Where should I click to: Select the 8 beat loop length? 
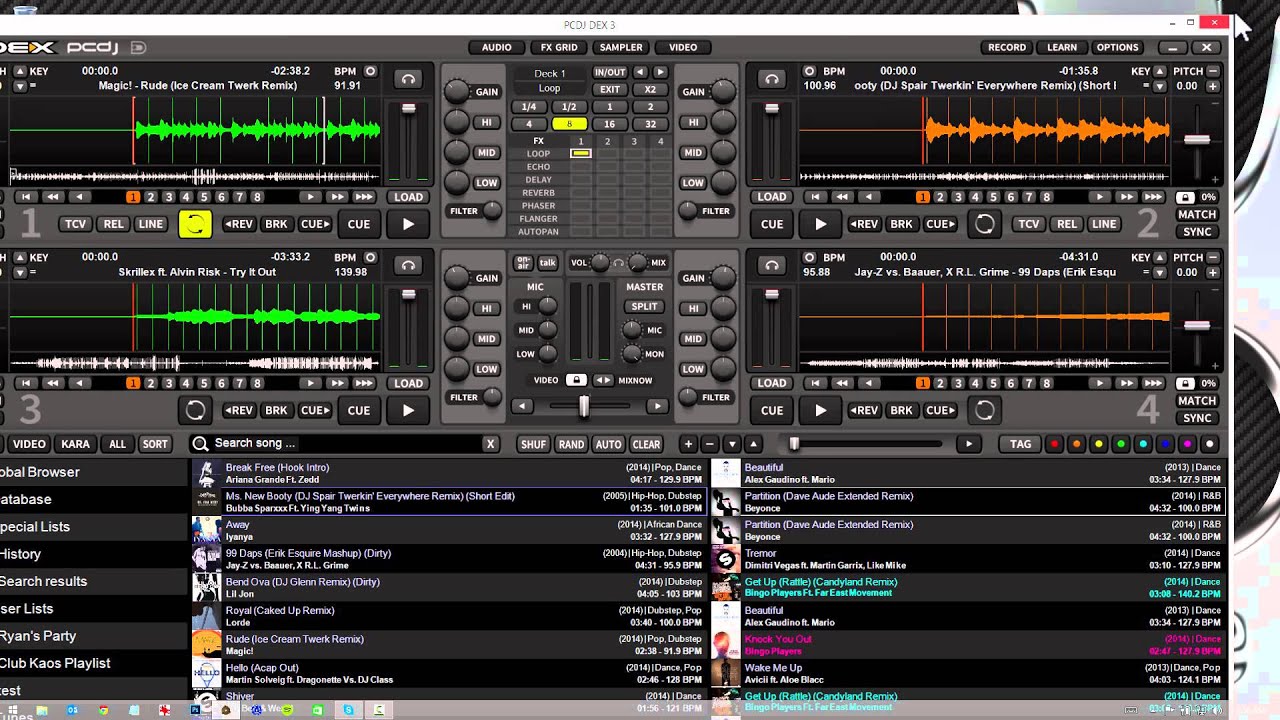[569, 124]
